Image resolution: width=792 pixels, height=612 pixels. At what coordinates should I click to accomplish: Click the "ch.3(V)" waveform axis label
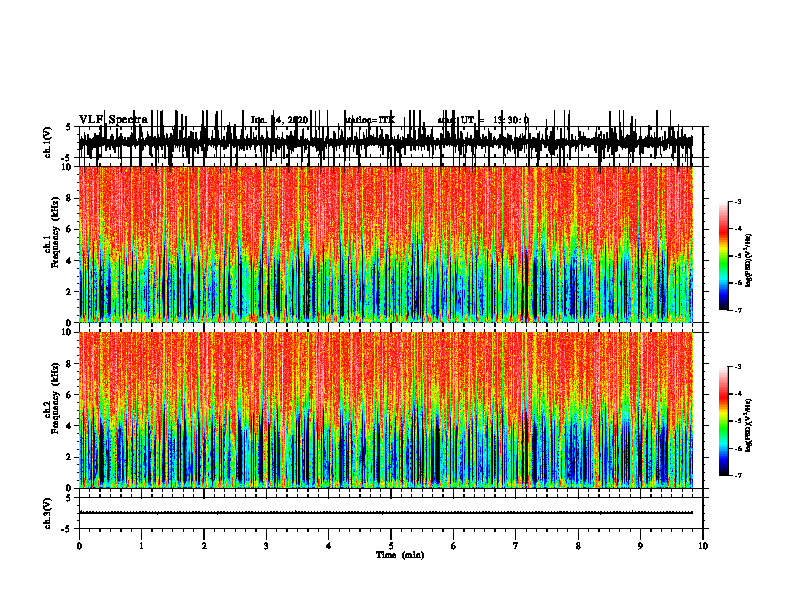[x=48, y=514]
